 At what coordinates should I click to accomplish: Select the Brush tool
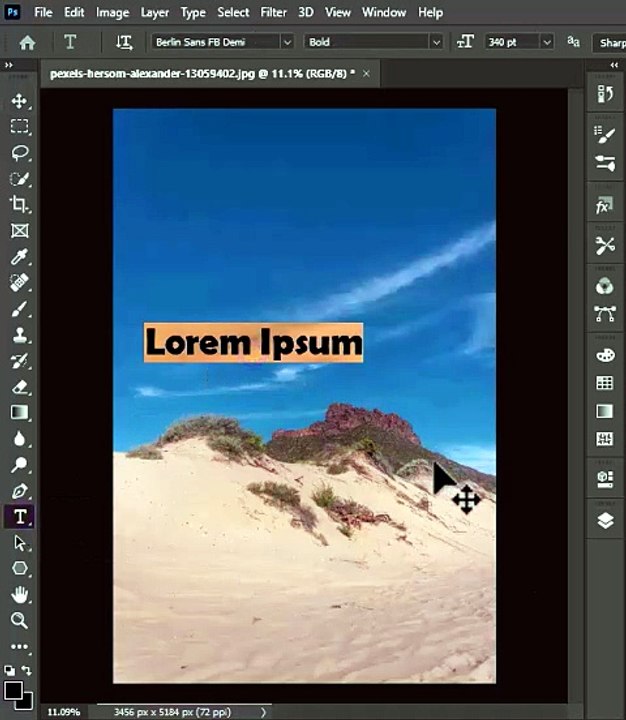pyautogui.click(x=19, y=309)
